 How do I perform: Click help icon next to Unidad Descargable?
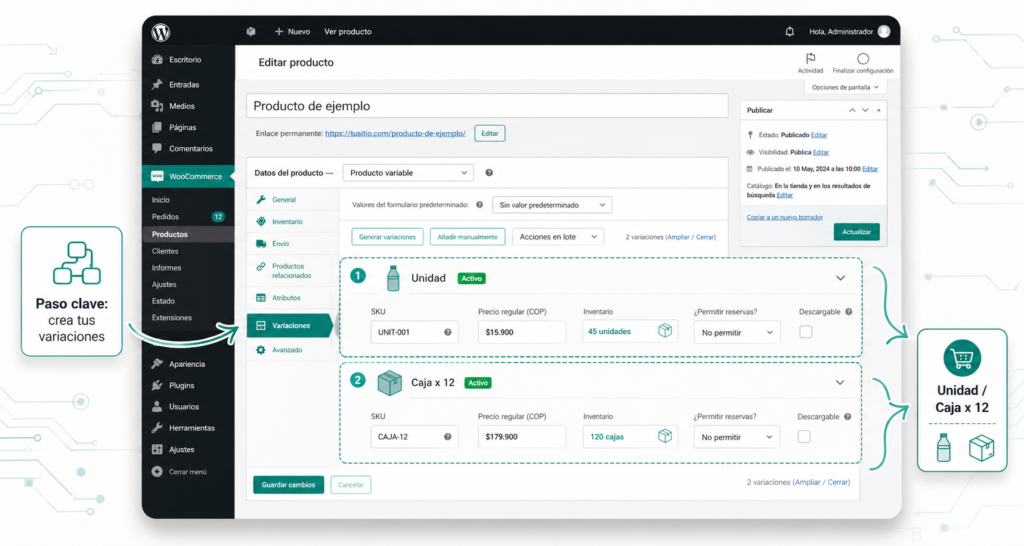[848, 312]
